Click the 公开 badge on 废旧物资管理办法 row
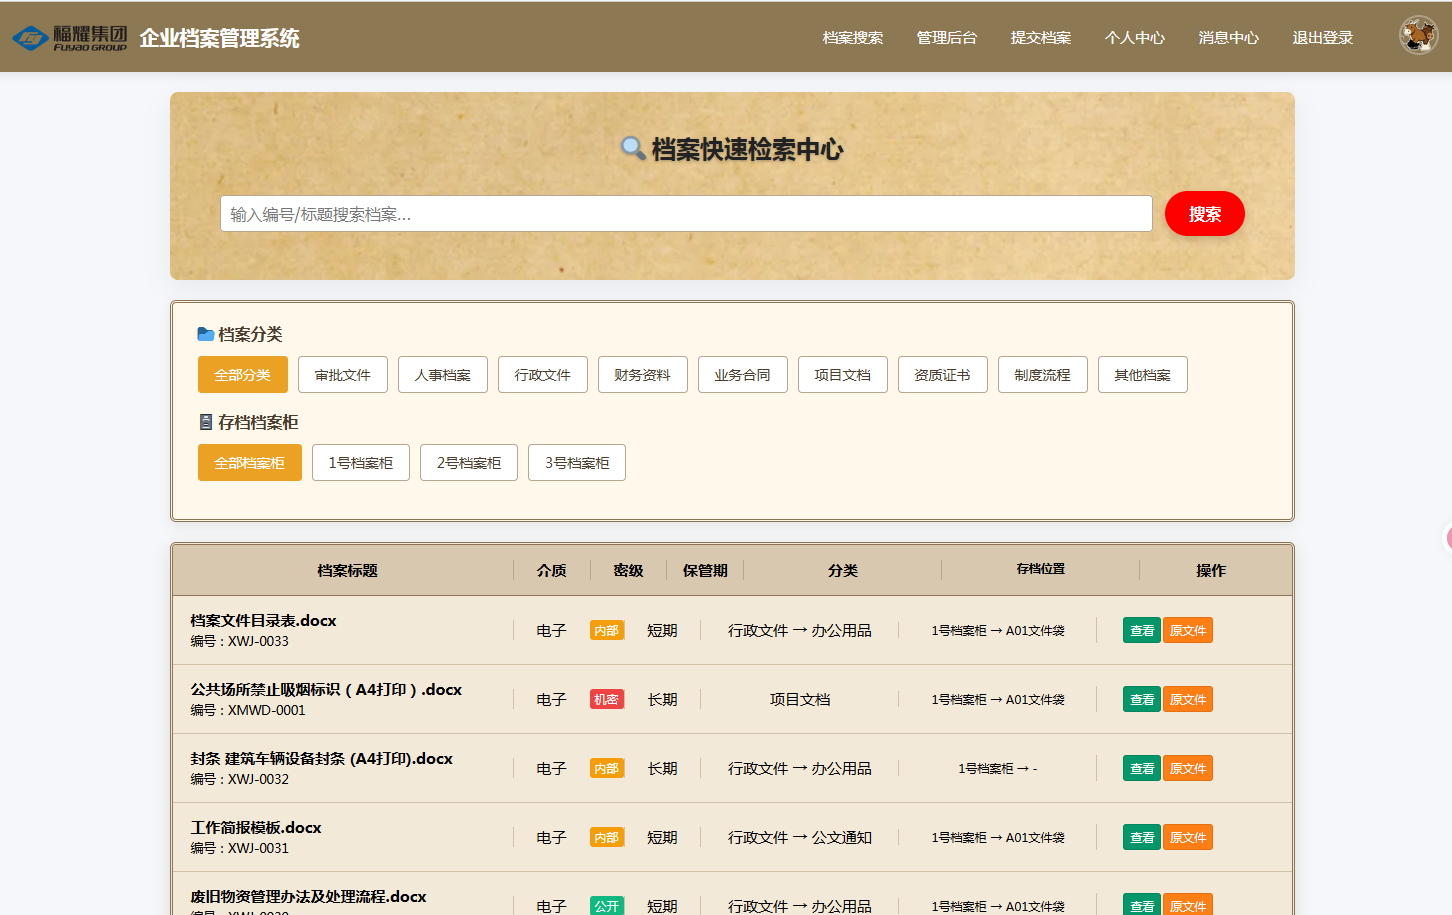Screen dimensions: 1452x915 [x=606, y=906]
